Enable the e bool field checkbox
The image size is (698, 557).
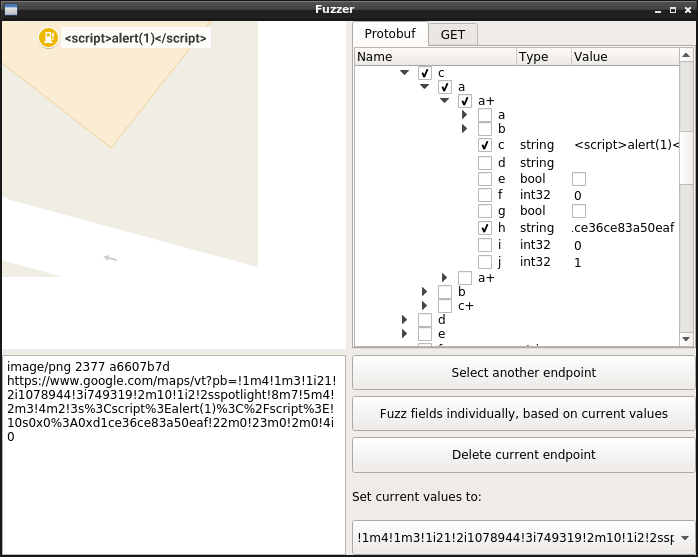(x=485, y=179)
